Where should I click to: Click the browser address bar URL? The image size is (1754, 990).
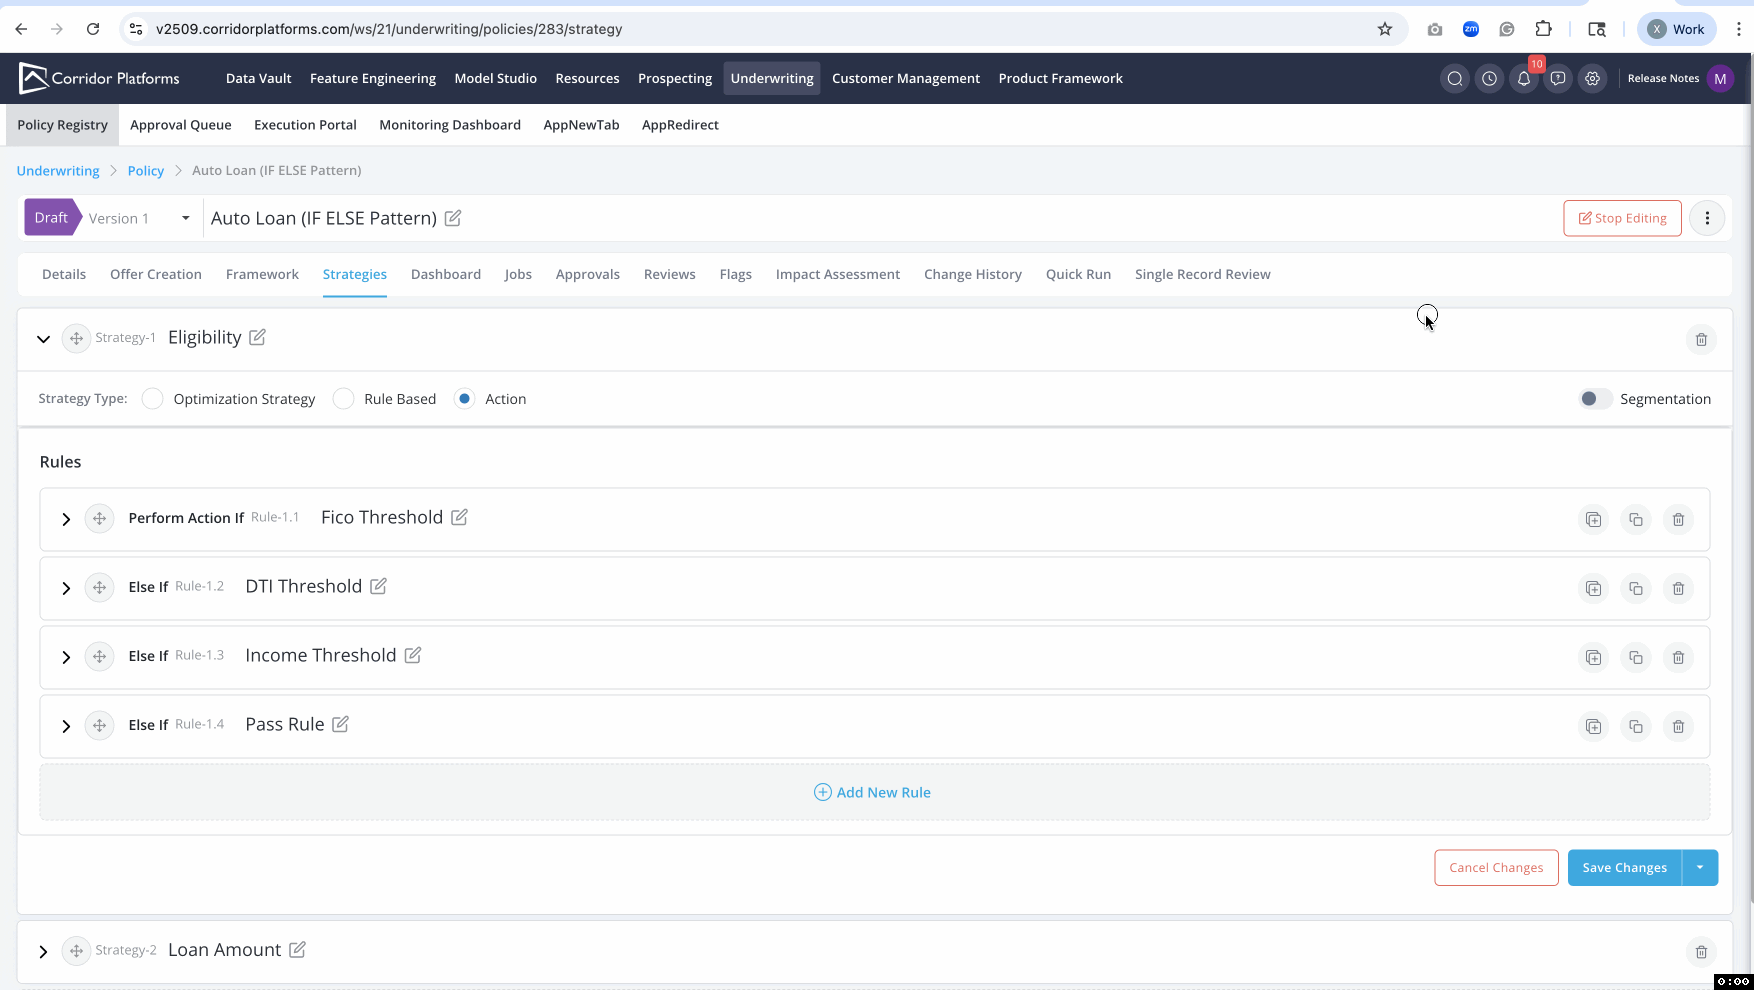(389, 29)
